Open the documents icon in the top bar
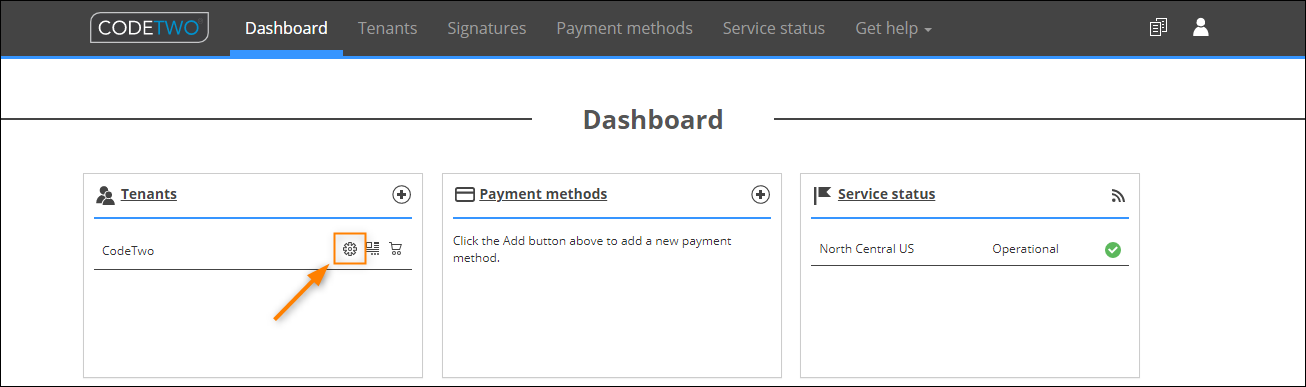Screen dimensions: 1306x387 tap(1158, 28)
